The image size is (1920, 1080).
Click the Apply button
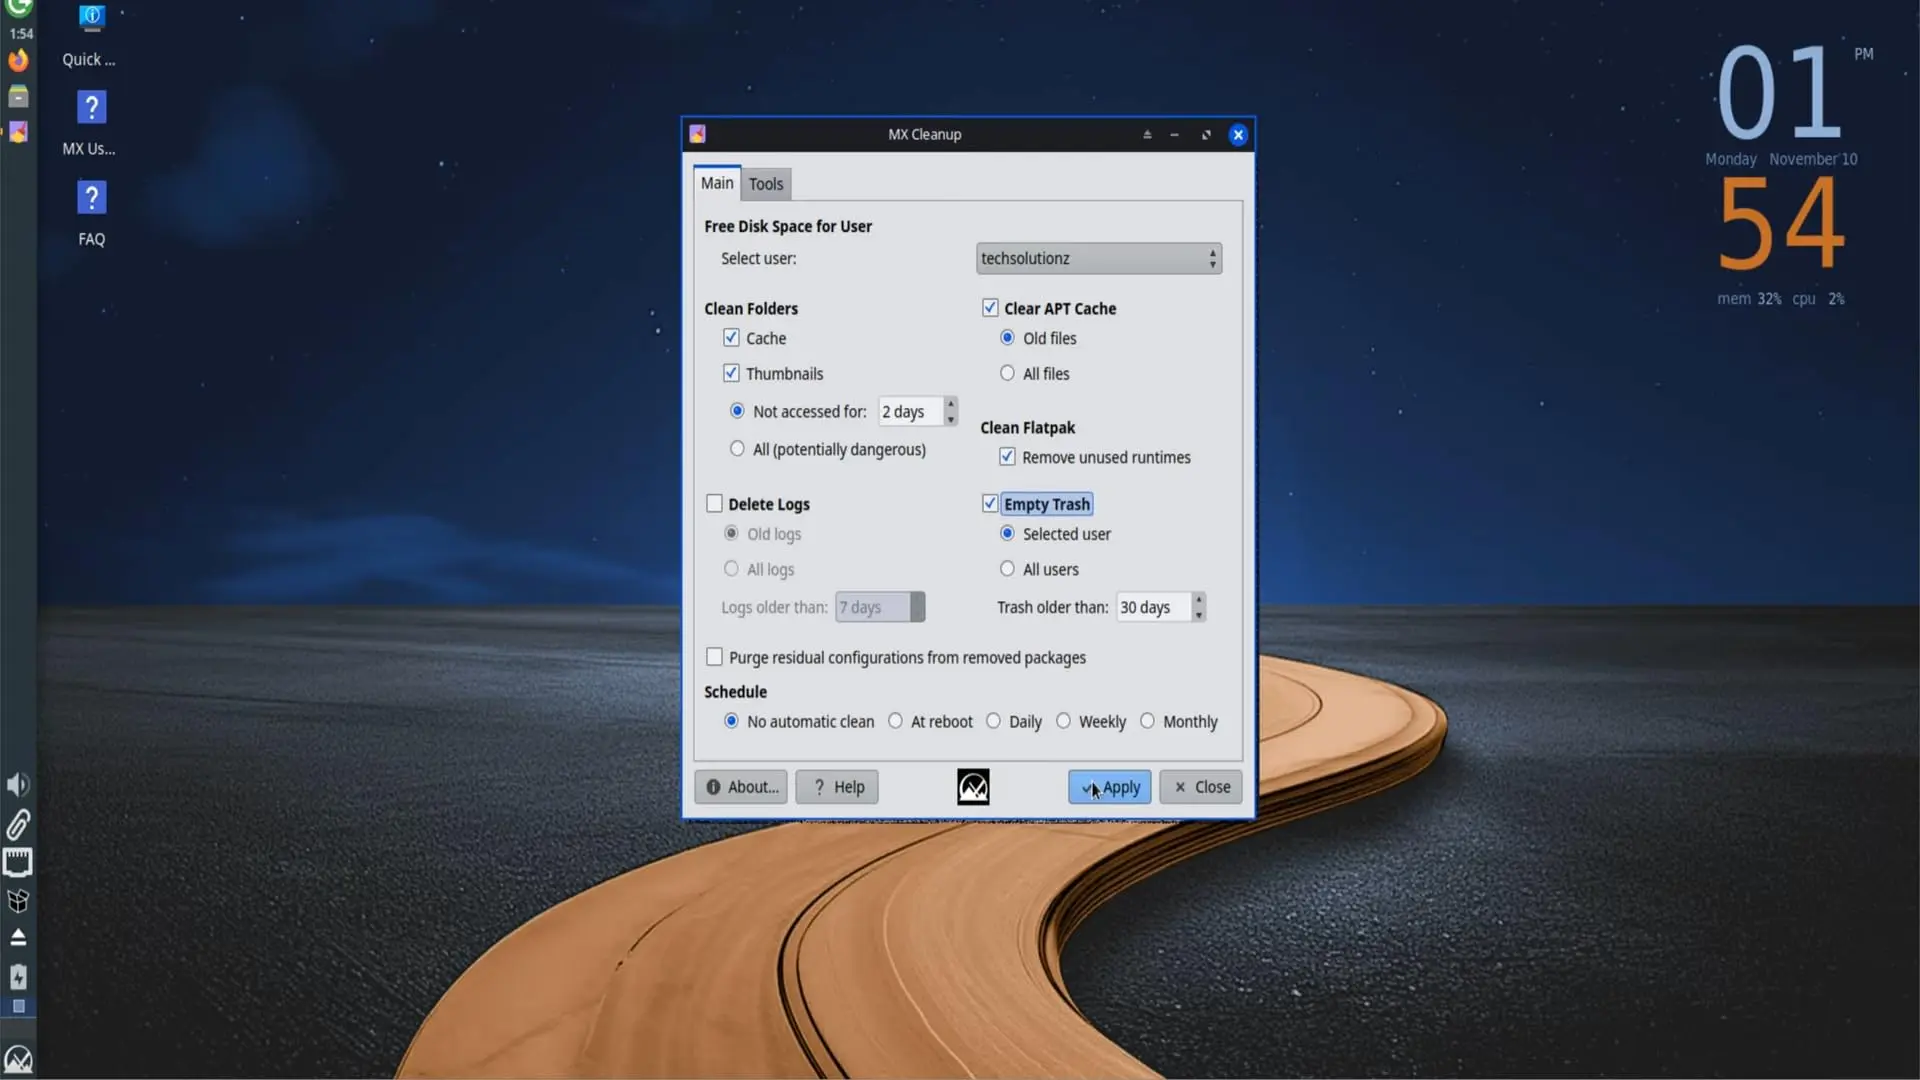click(1110, 787)
